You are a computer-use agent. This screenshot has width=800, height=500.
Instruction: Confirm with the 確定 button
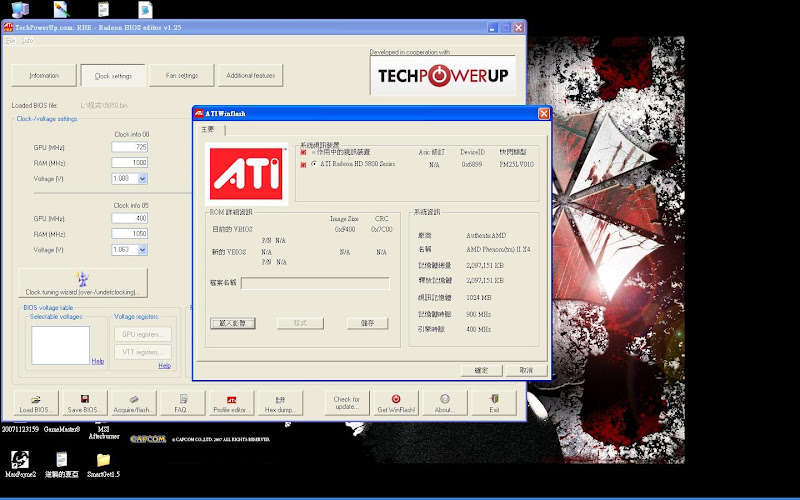tap(481, 370)
